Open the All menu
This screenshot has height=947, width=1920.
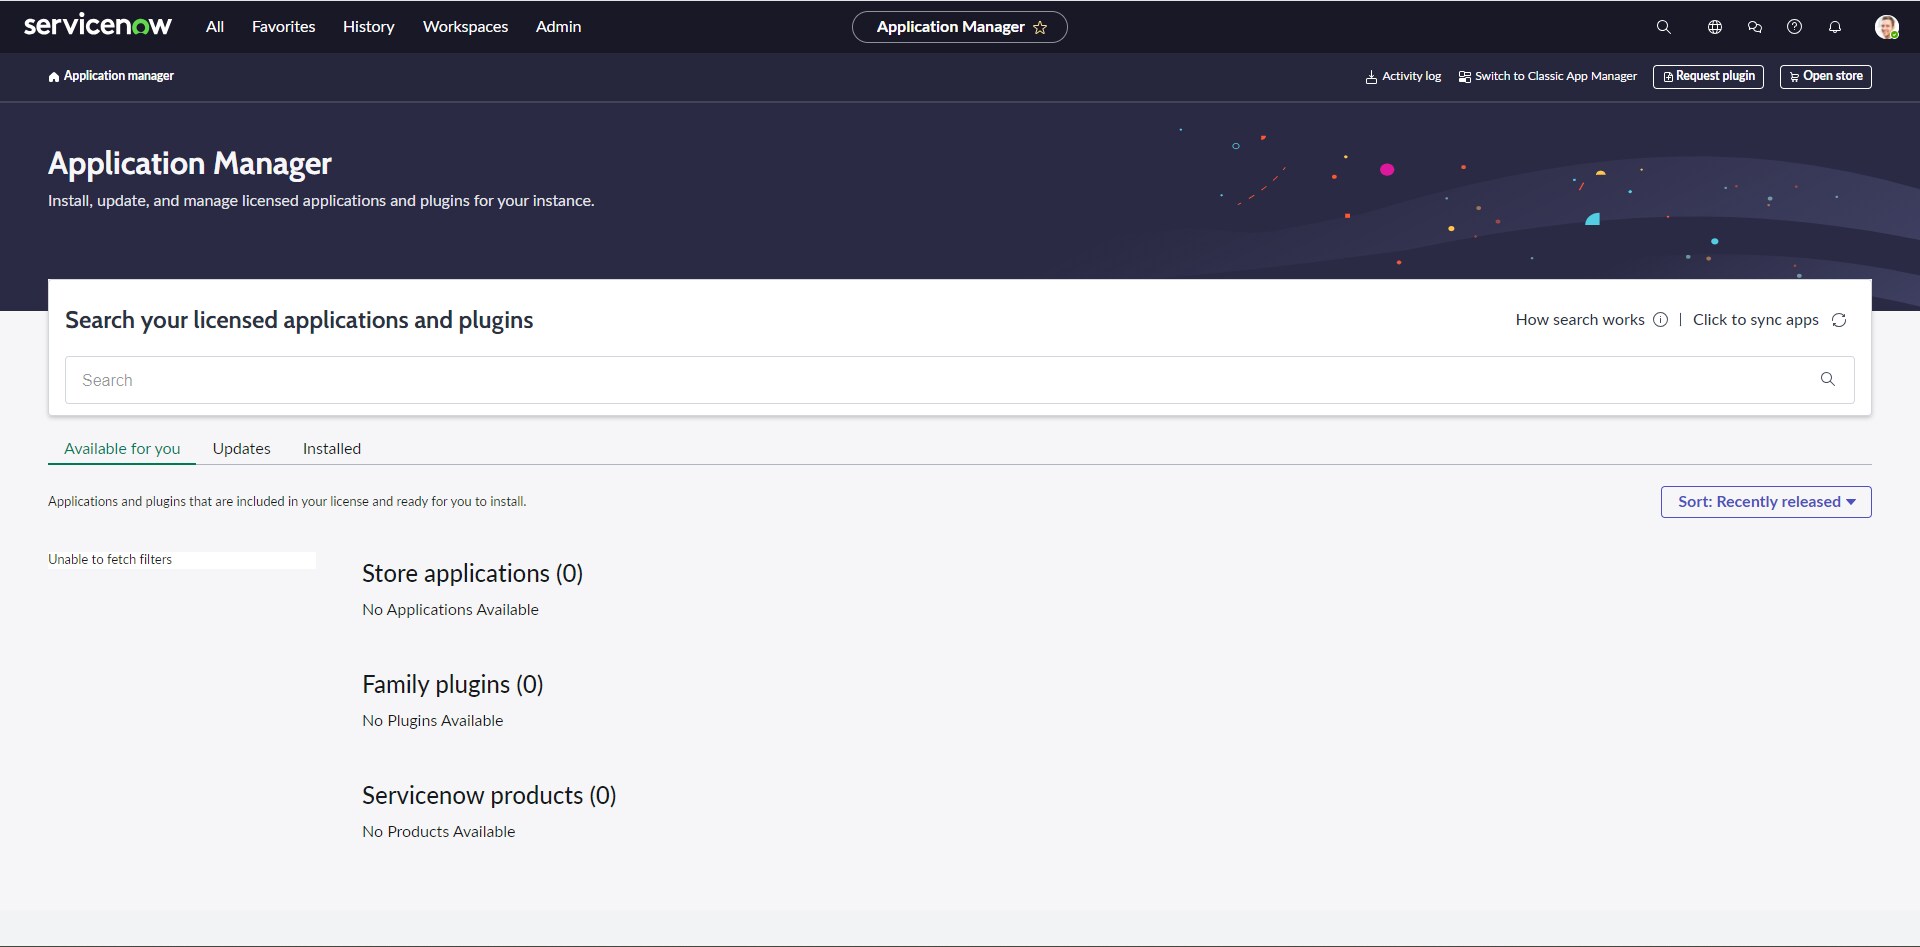215,27
